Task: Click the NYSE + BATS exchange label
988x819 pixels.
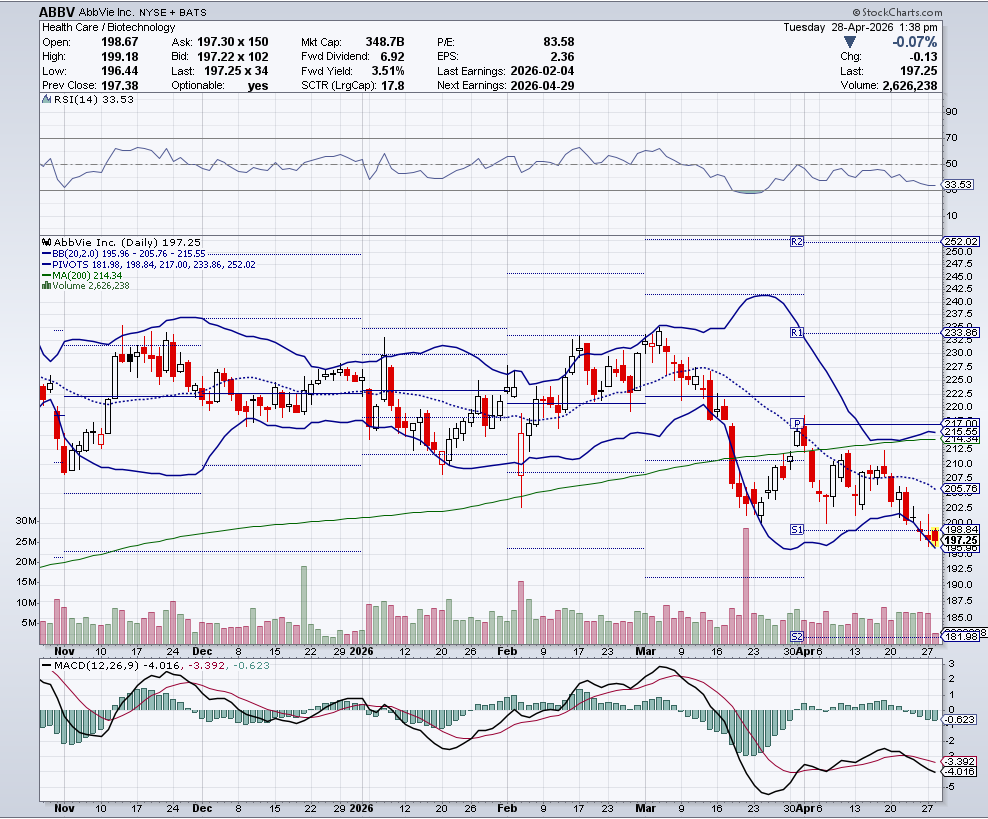Action: 173,13
